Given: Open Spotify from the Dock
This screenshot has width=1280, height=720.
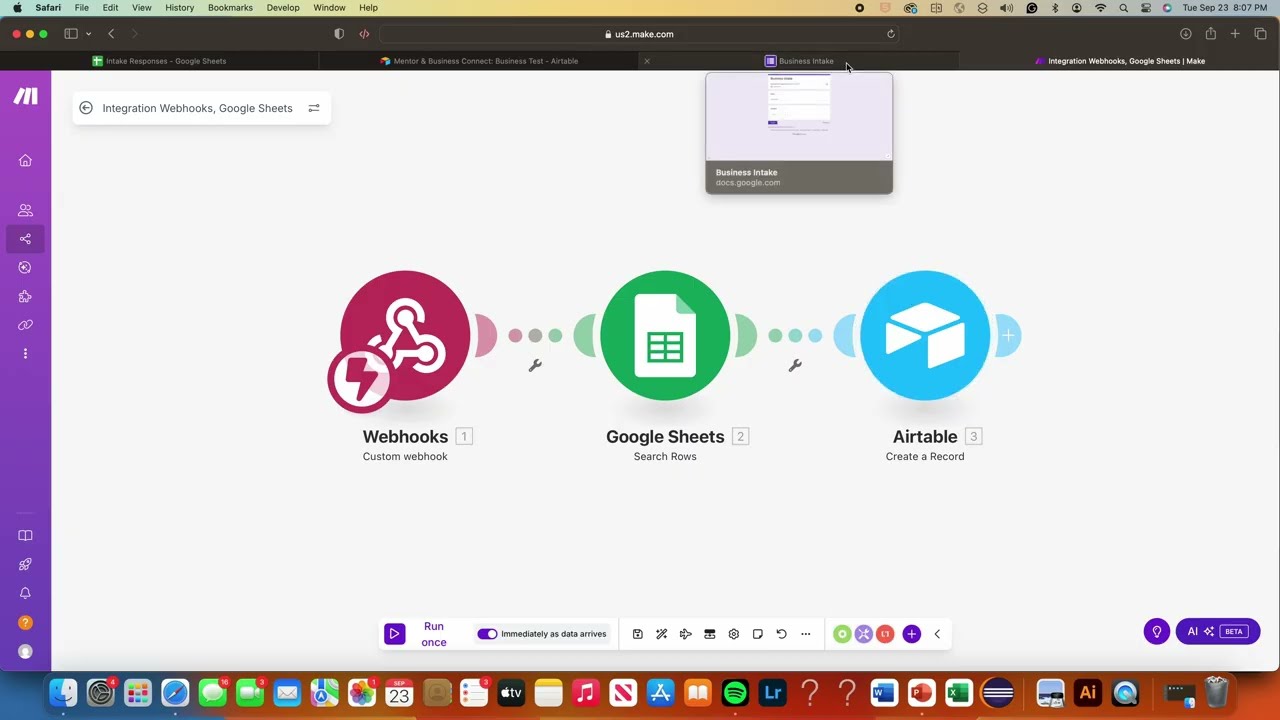Looking at the screenshot, I should click(x=735, y=692).
